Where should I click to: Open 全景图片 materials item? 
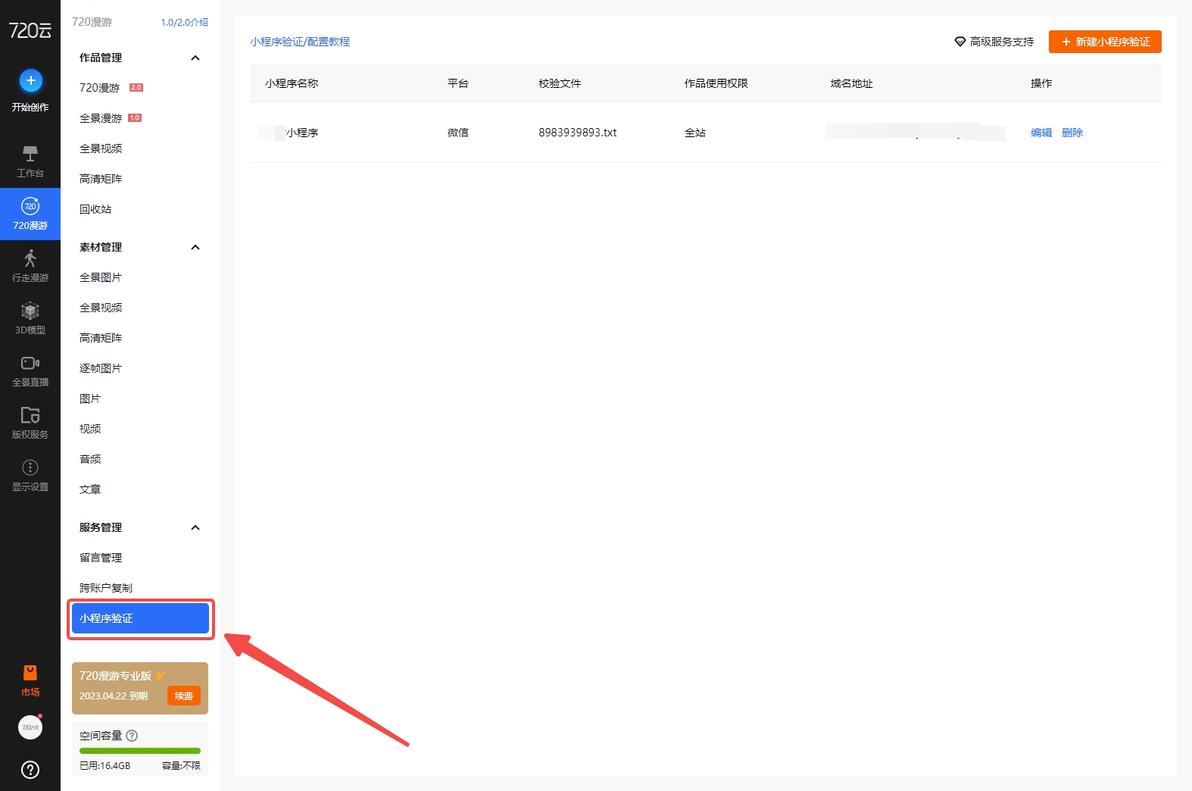click(100, 277)
